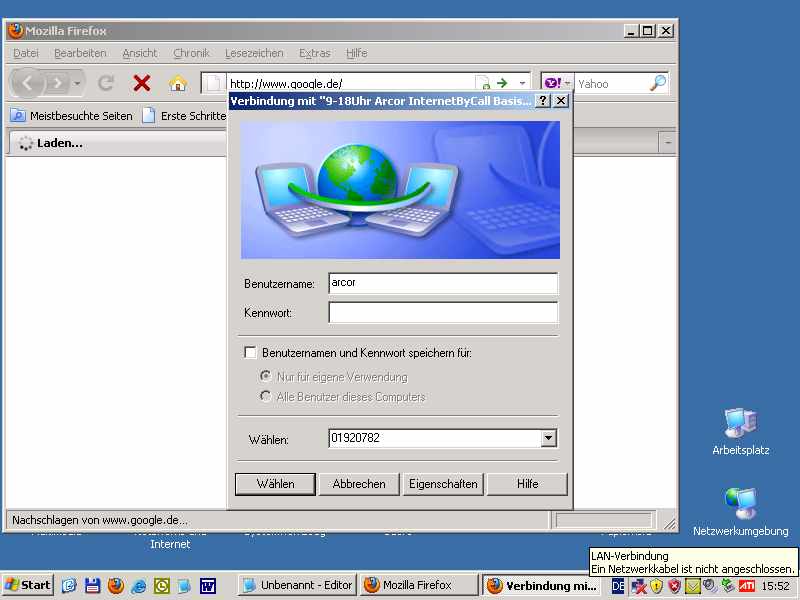Screen dimensions: 800x600
Task: Click the Abbrechen button
Action: 359,484
